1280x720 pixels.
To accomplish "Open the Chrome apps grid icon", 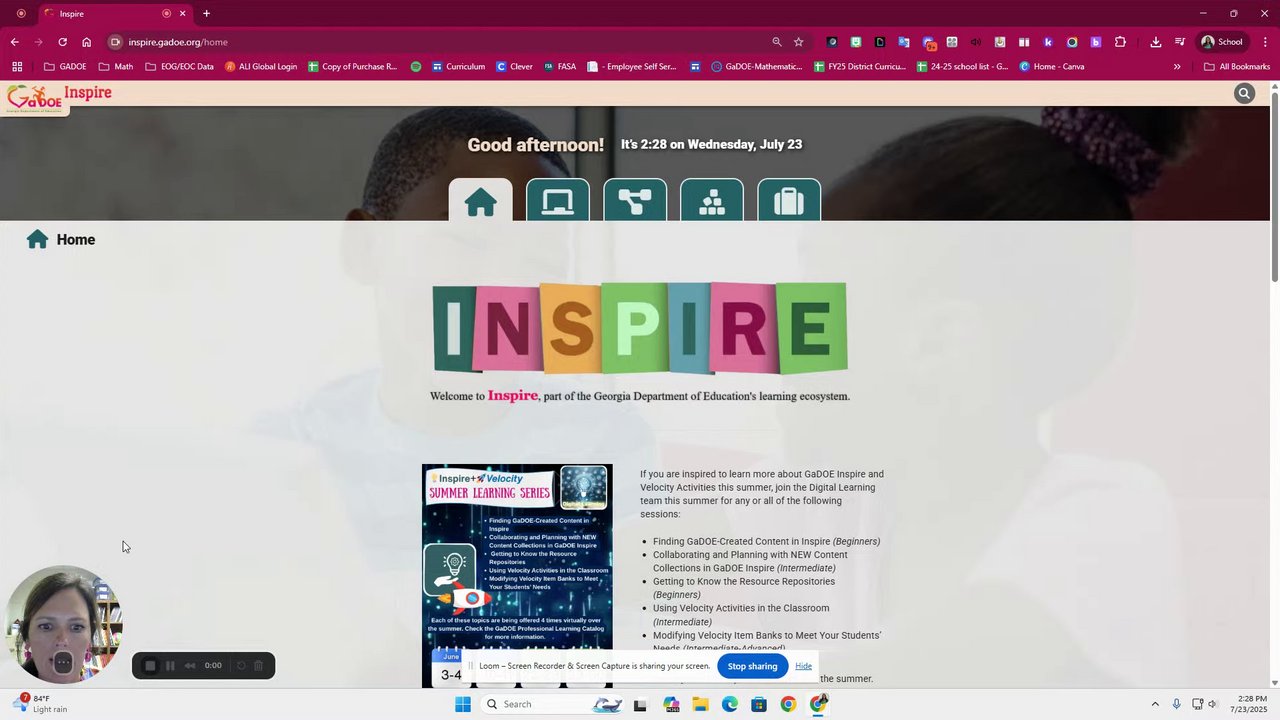I will (x=17, y=67).
